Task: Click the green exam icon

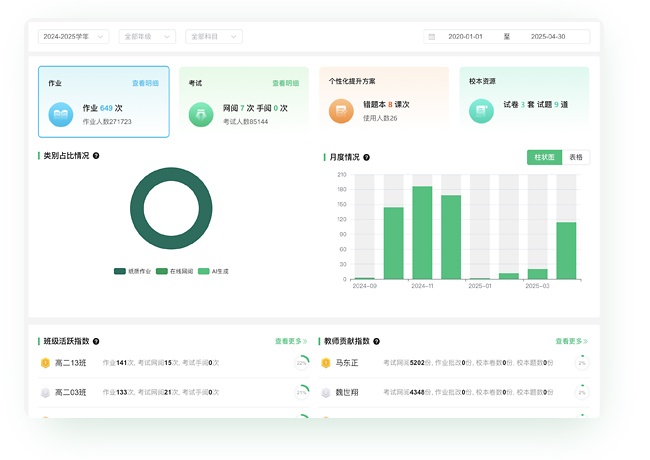Action: [x=201, y=114]
